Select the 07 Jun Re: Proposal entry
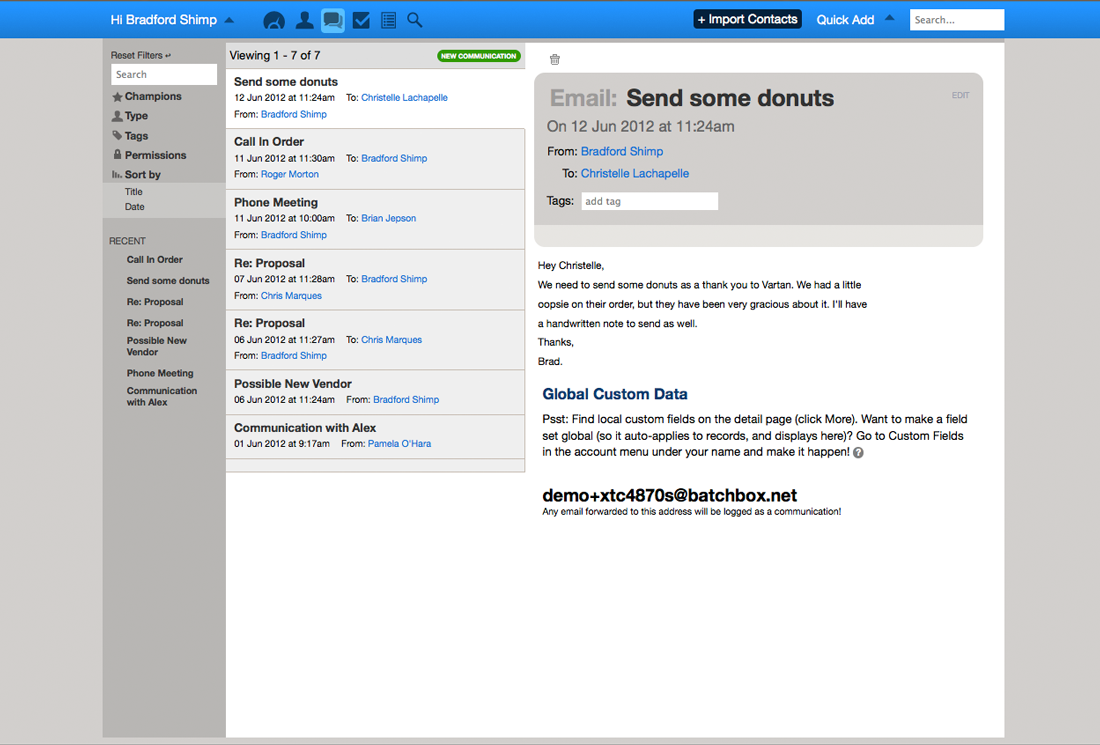 point(375,279)
